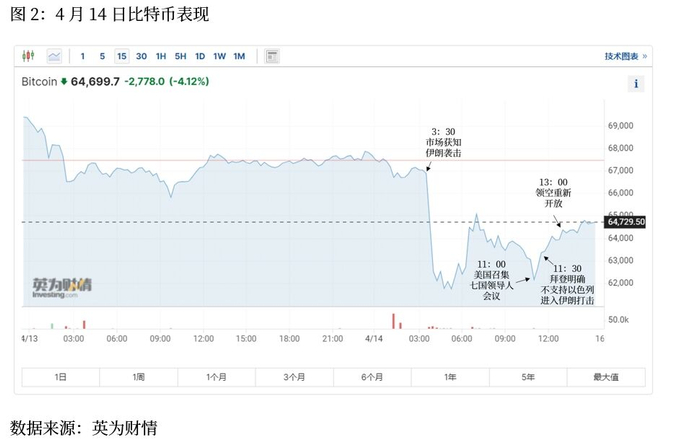This screenshot has width=700, height=445.
Task: Choose the 5H interval
Action: (x=180, y=56)
